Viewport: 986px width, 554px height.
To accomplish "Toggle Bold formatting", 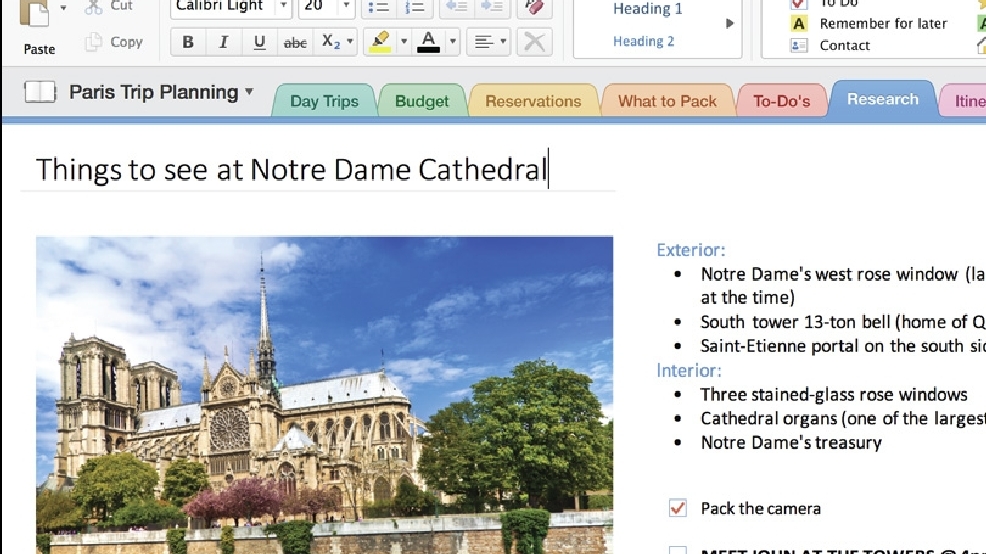I will point(187,42).
